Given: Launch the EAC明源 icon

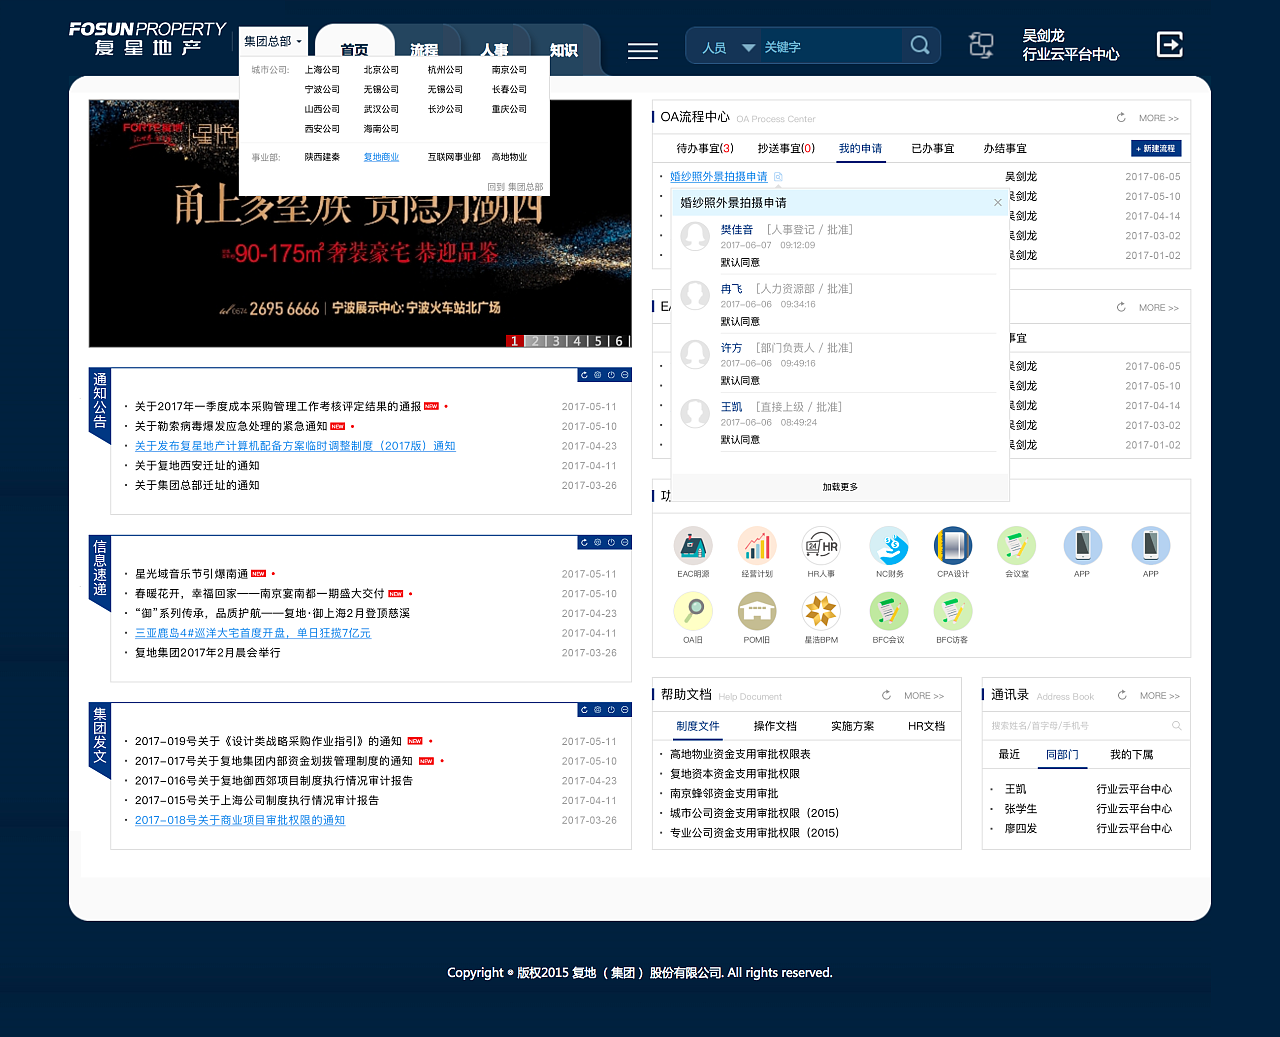Looking at the screenshot, I should tap(693, 545).
